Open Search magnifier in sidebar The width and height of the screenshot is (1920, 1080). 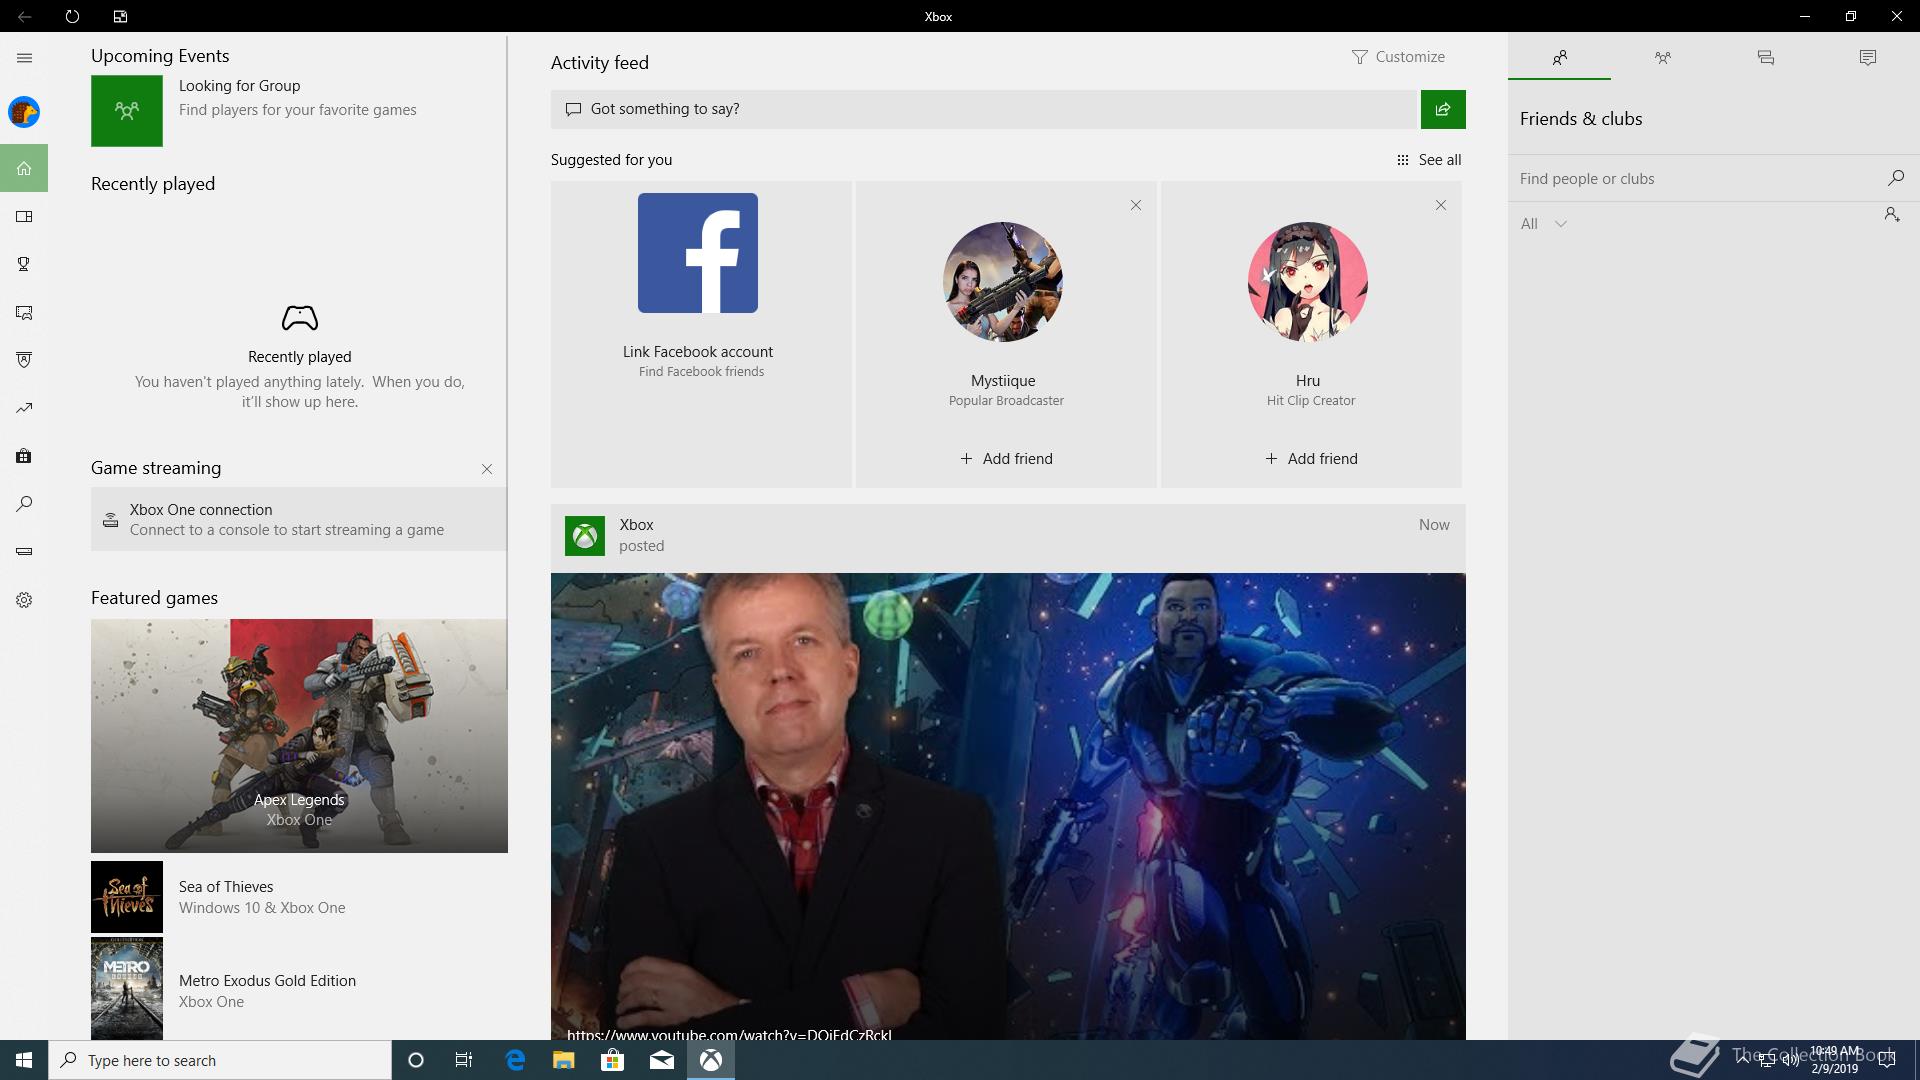(24, 504)
